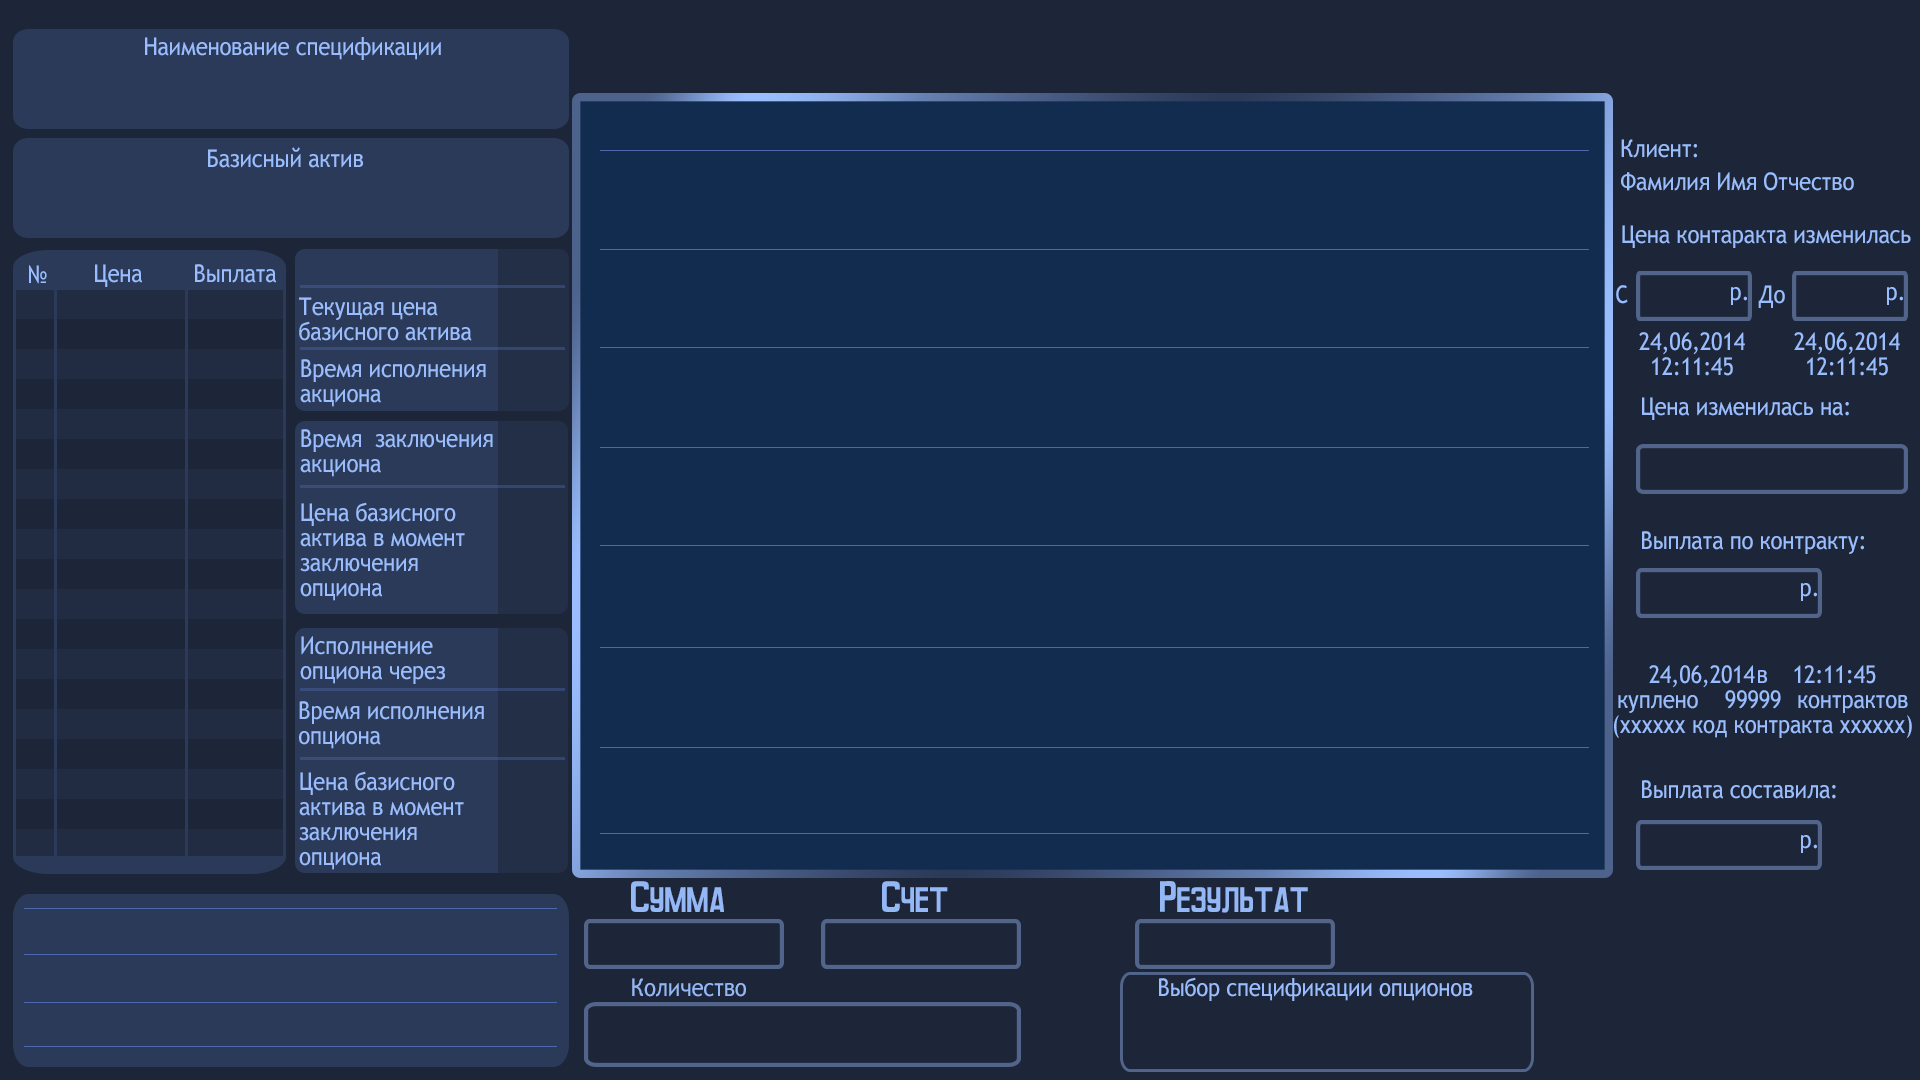Image resolution: width=1920 pixels, height=1080 pixels.
Task: Click the Количество input box
Action: point(802,1034)
